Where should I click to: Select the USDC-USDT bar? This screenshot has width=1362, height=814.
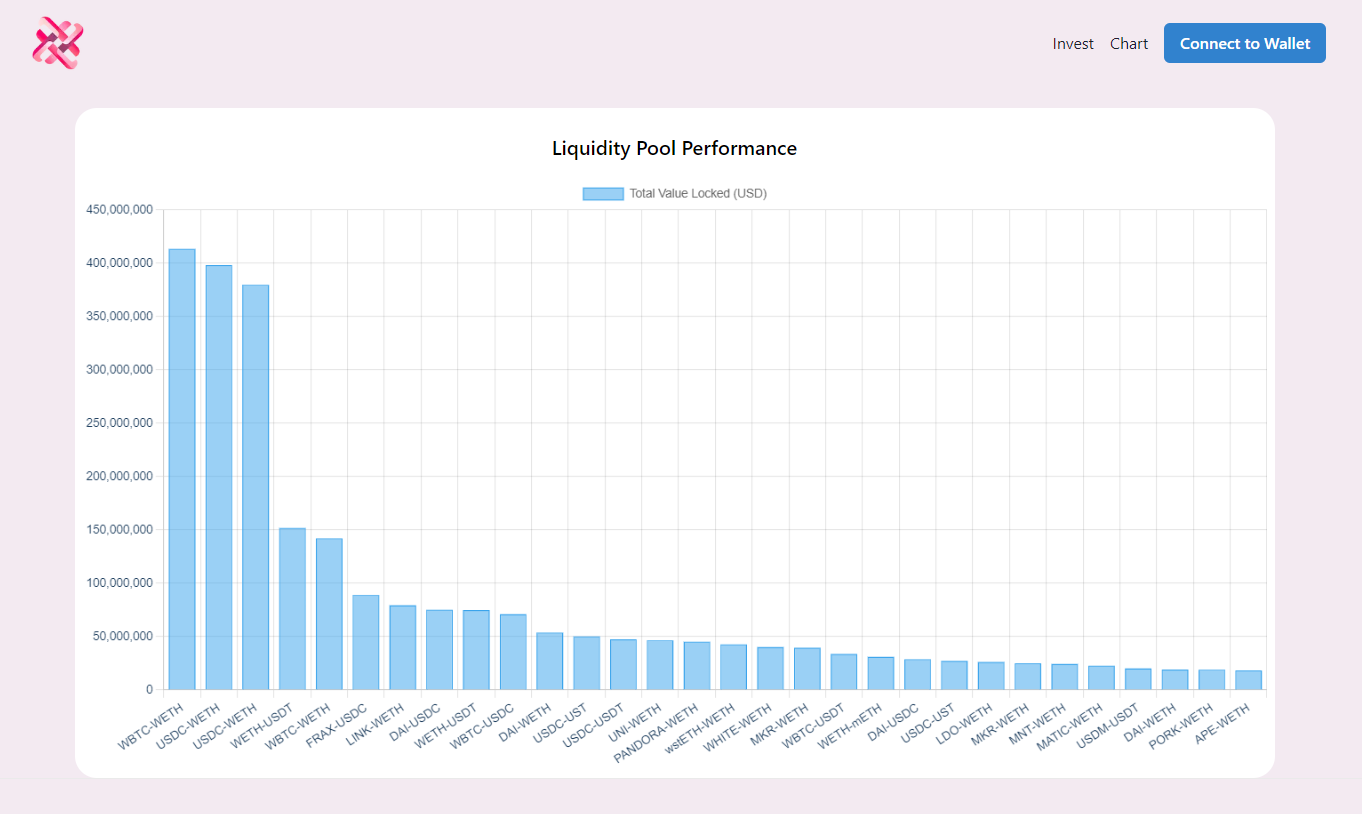623,664
